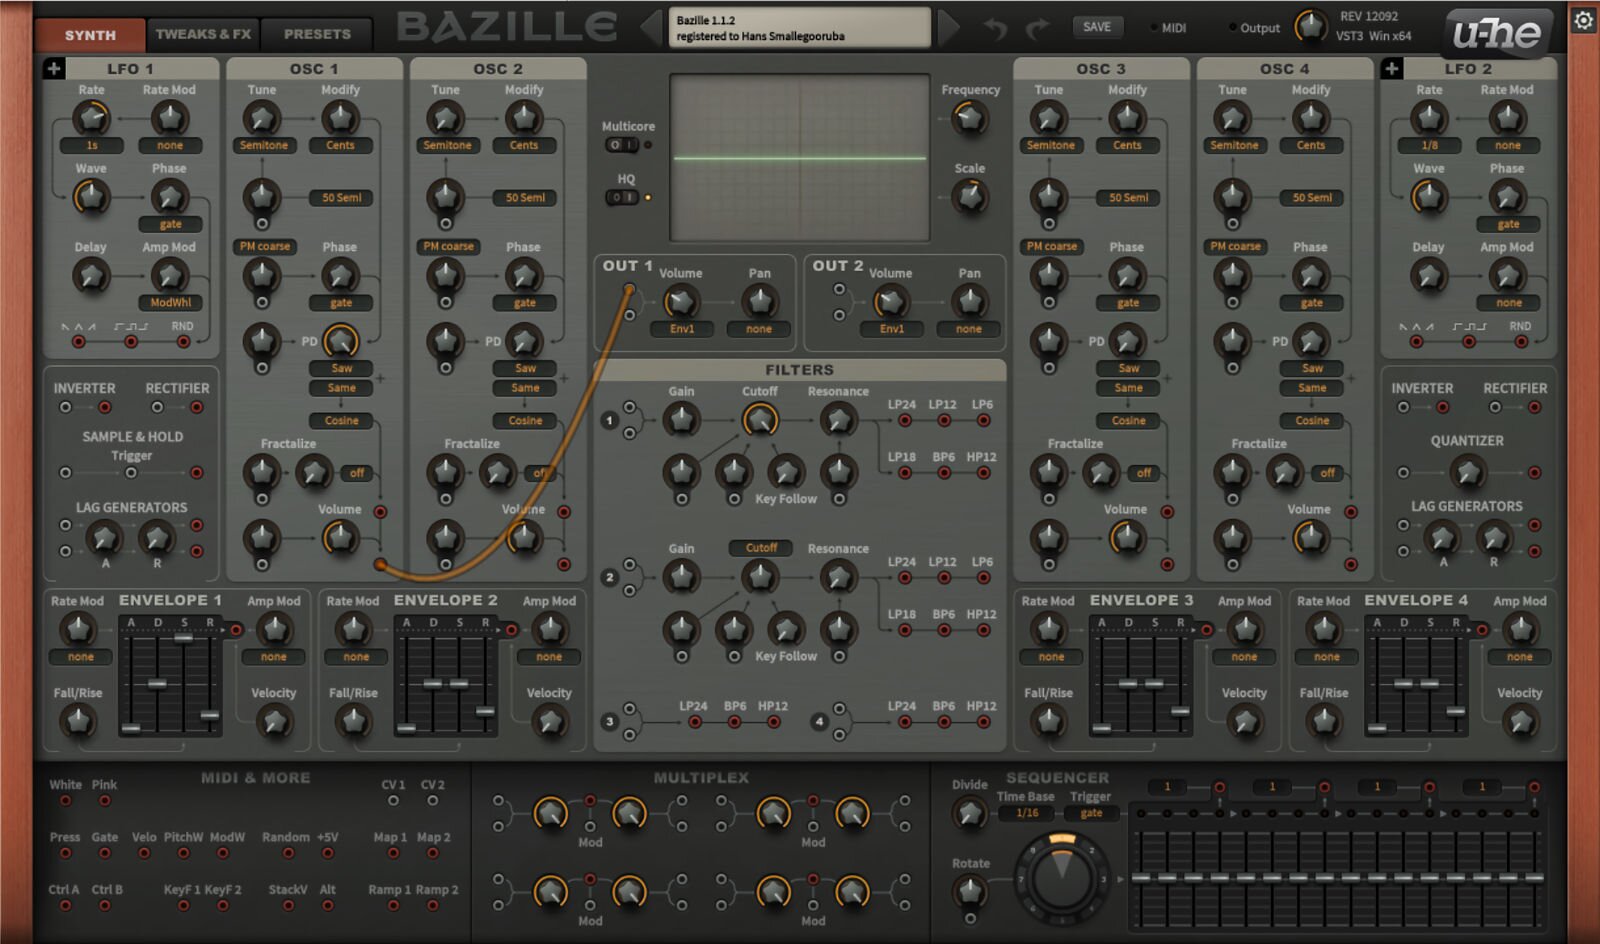Open the Presets tab
This screenshot has width=1600, height=944.
[x=317, y=34]
